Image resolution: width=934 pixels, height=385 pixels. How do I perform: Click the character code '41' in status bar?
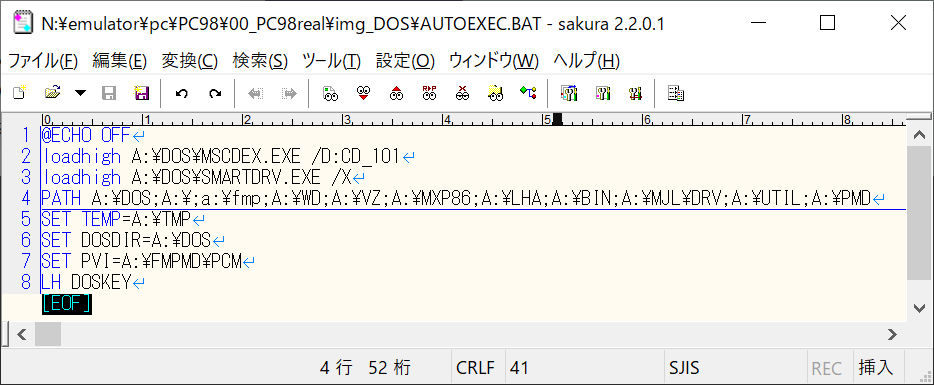[x=519, y=368]
